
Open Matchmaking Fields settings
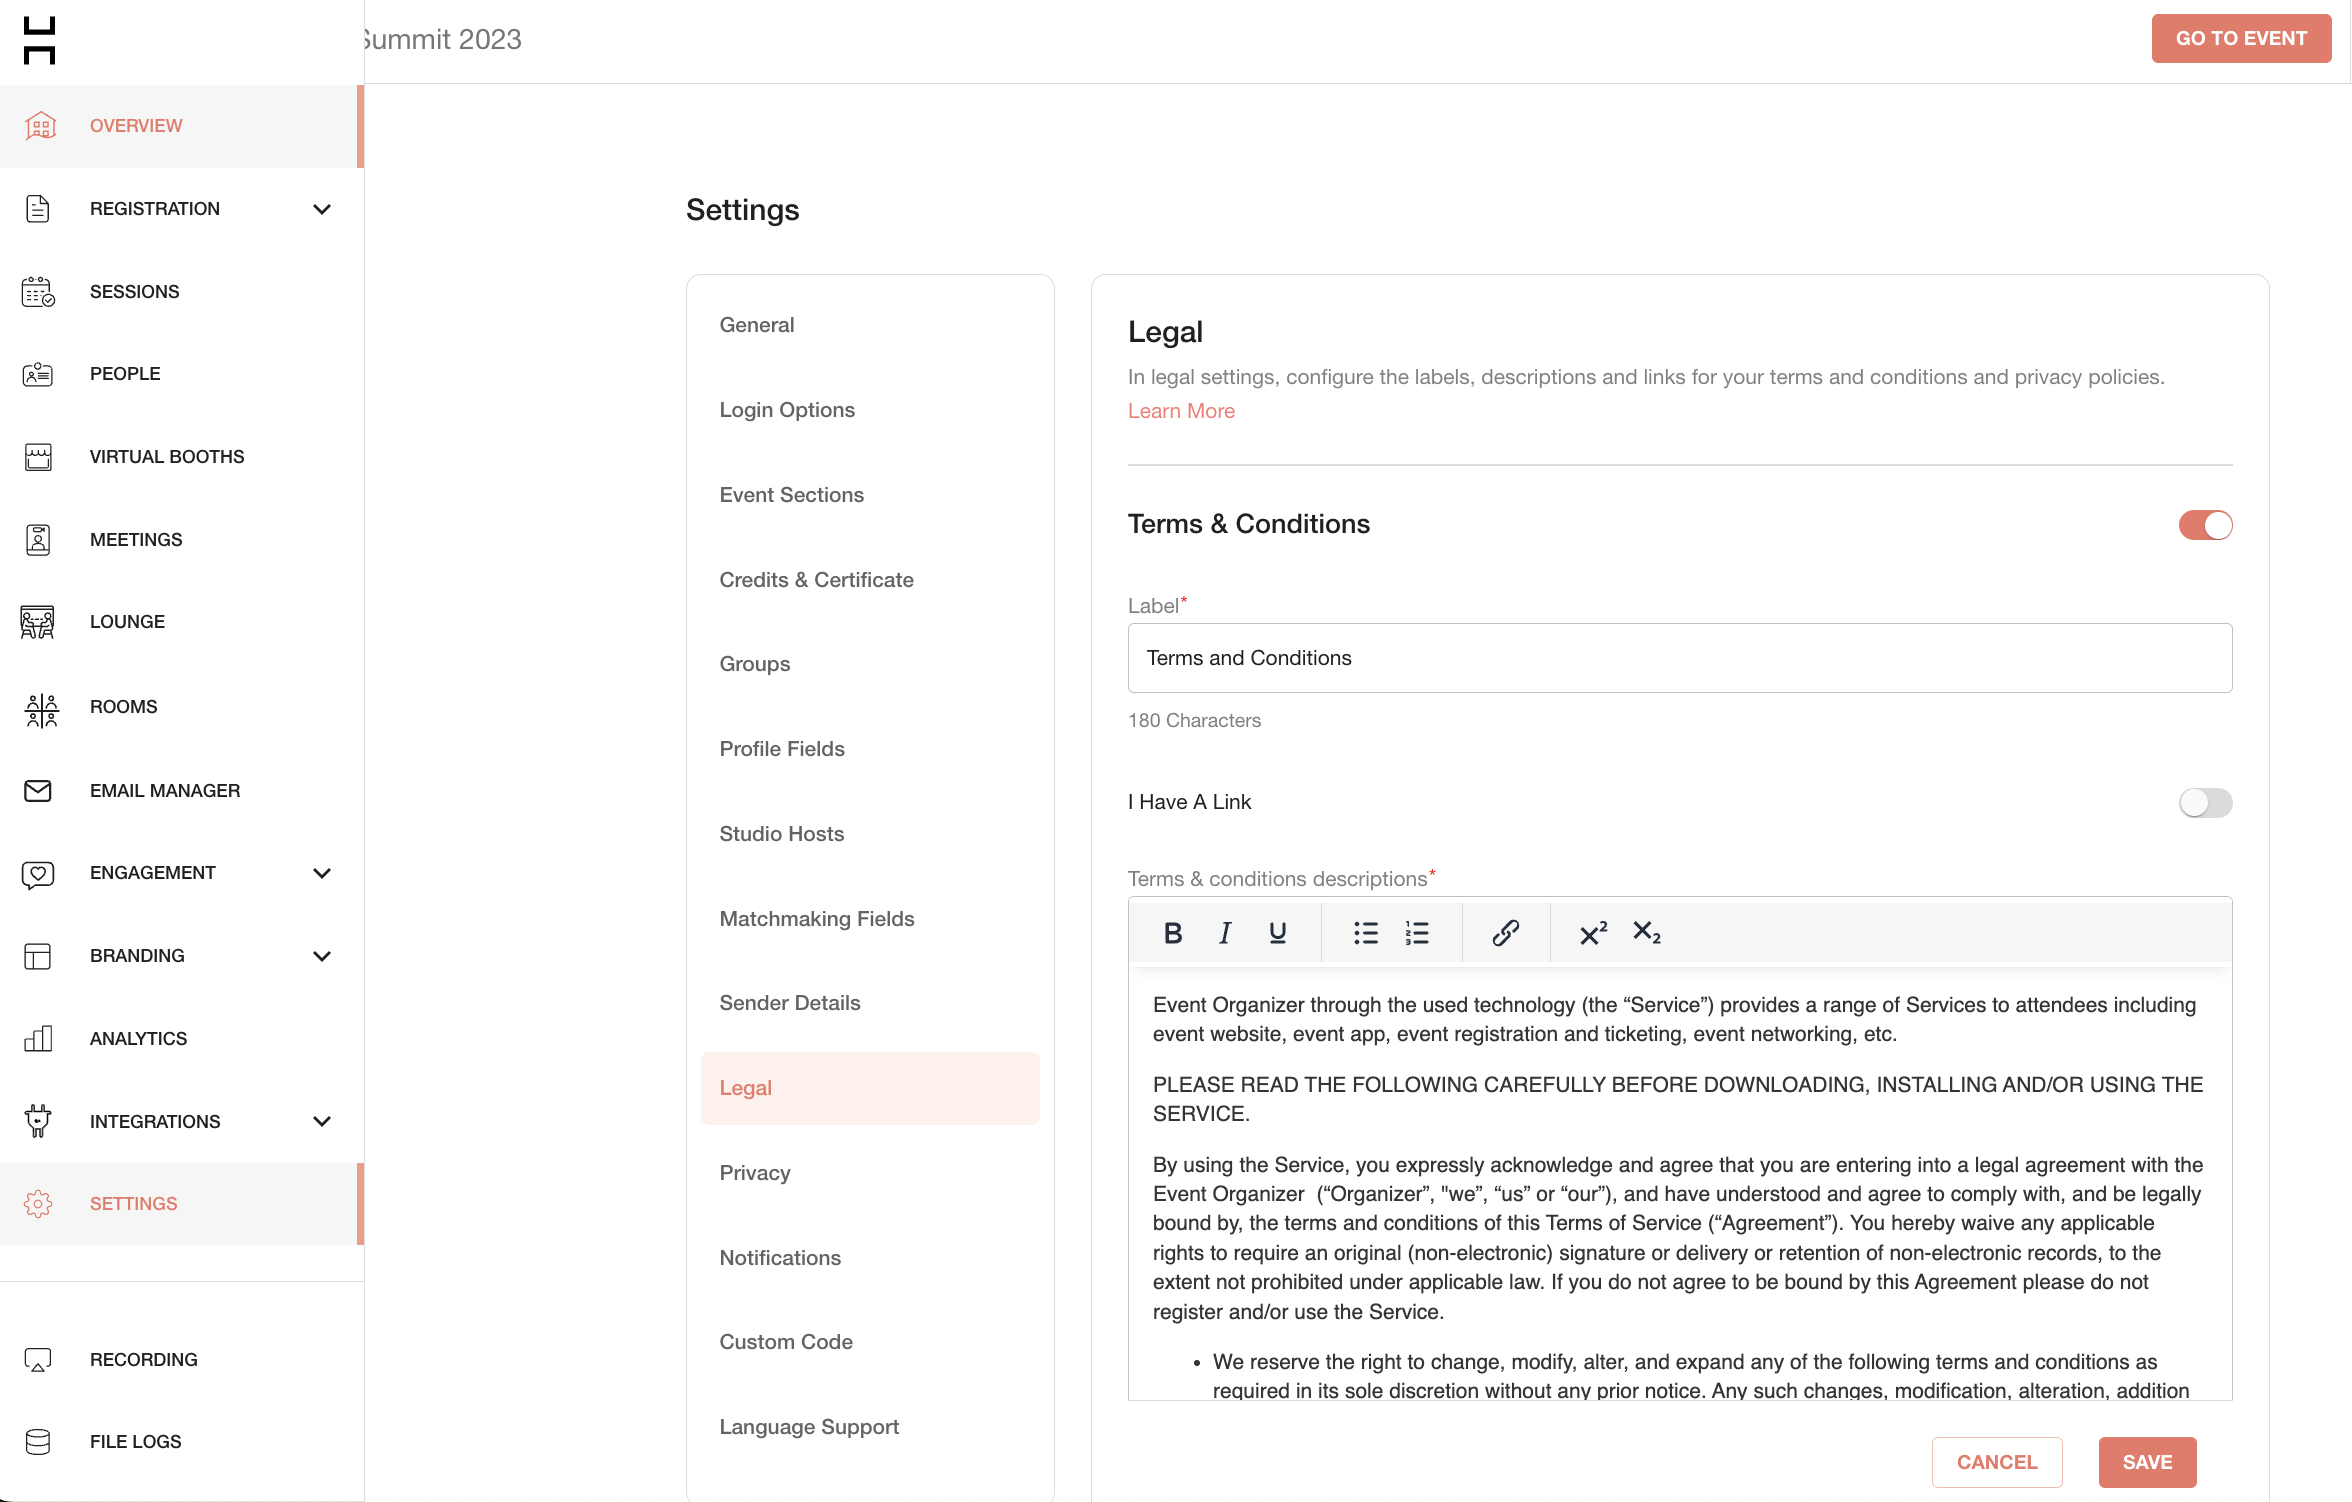point(869,919)
